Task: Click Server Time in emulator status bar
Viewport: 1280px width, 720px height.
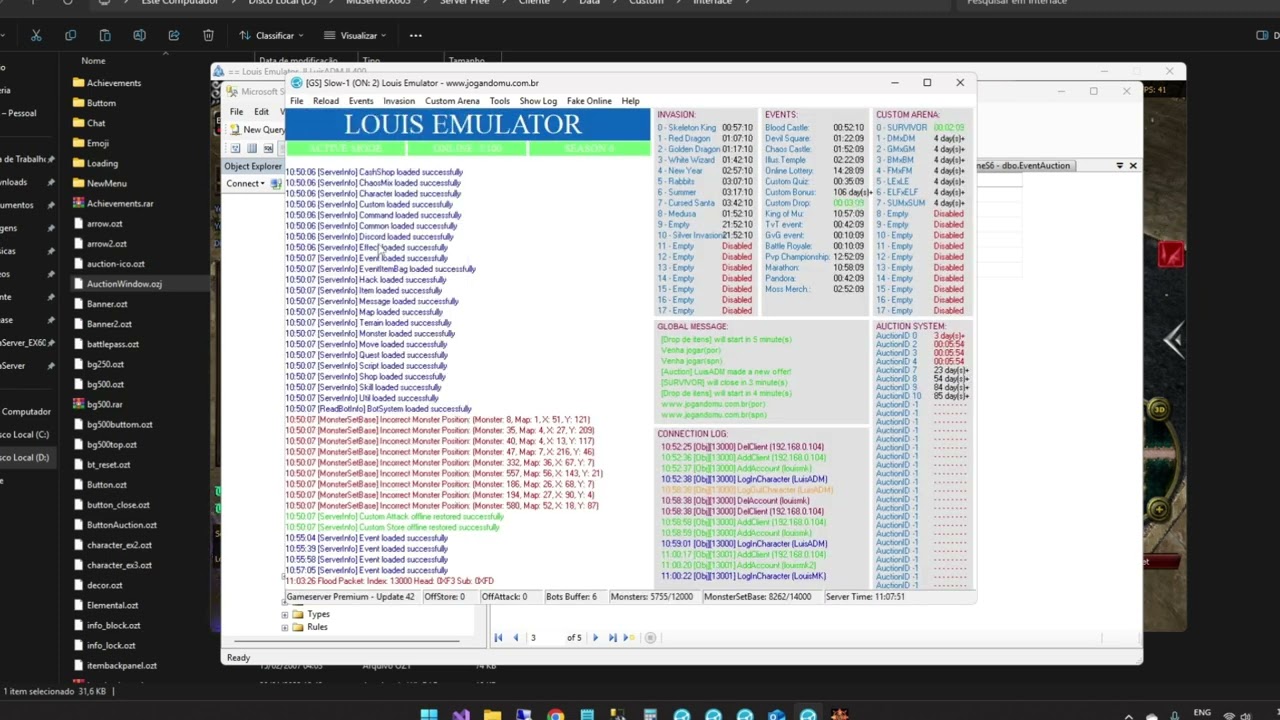Action: coord(865,597)
